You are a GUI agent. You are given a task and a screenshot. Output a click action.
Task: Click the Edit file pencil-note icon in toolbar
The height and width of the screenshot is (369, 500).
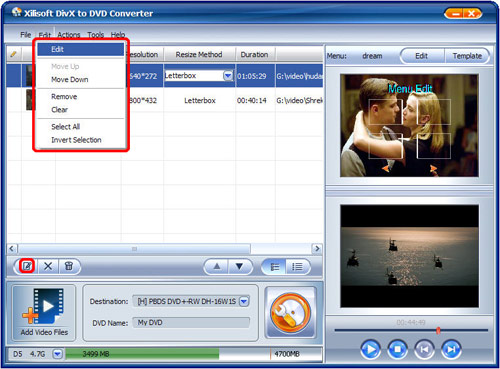click(27, 266)
